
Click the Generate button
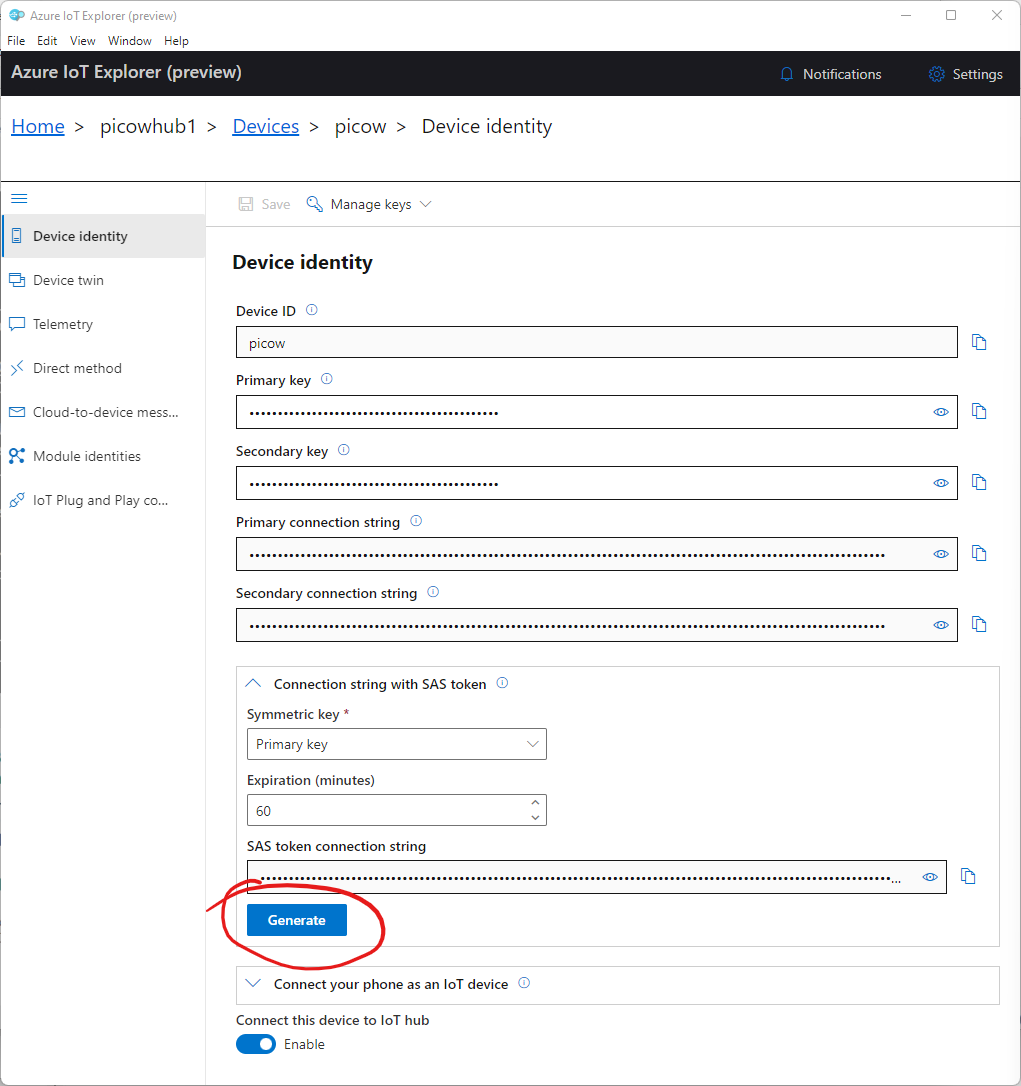click(x=296, y=920)
